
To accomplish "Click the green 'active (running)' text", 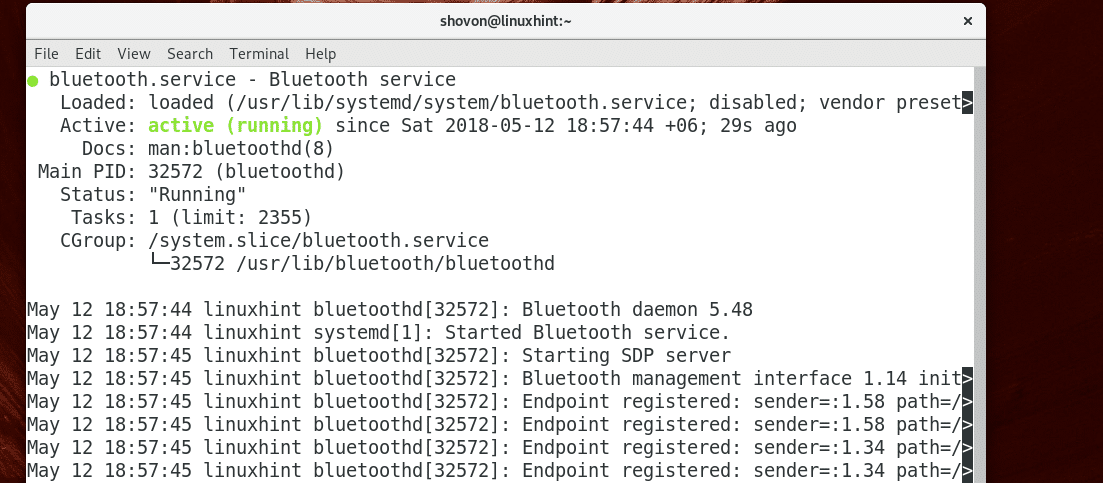I will (x=235, y=125).
